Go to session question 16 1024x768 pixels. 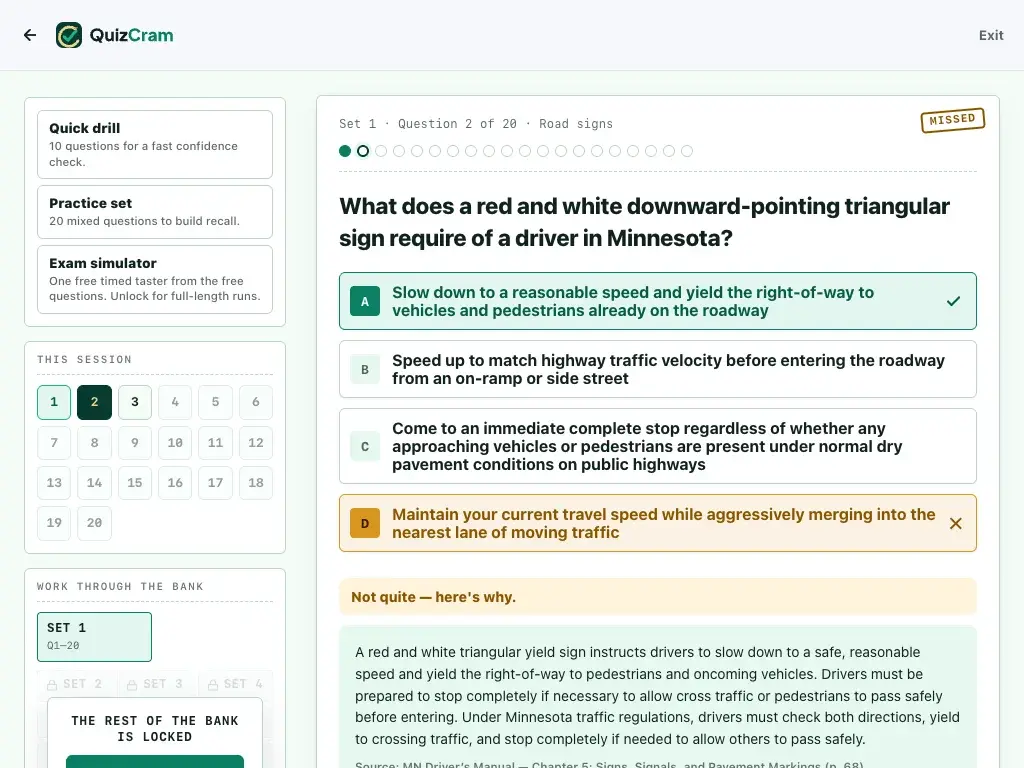click(175, 483)
